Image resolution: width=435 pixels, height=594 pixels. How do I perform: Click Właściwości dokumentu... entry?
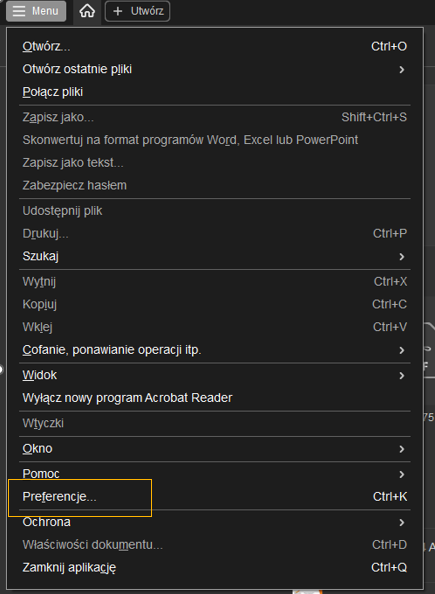(x=215, y=545)
